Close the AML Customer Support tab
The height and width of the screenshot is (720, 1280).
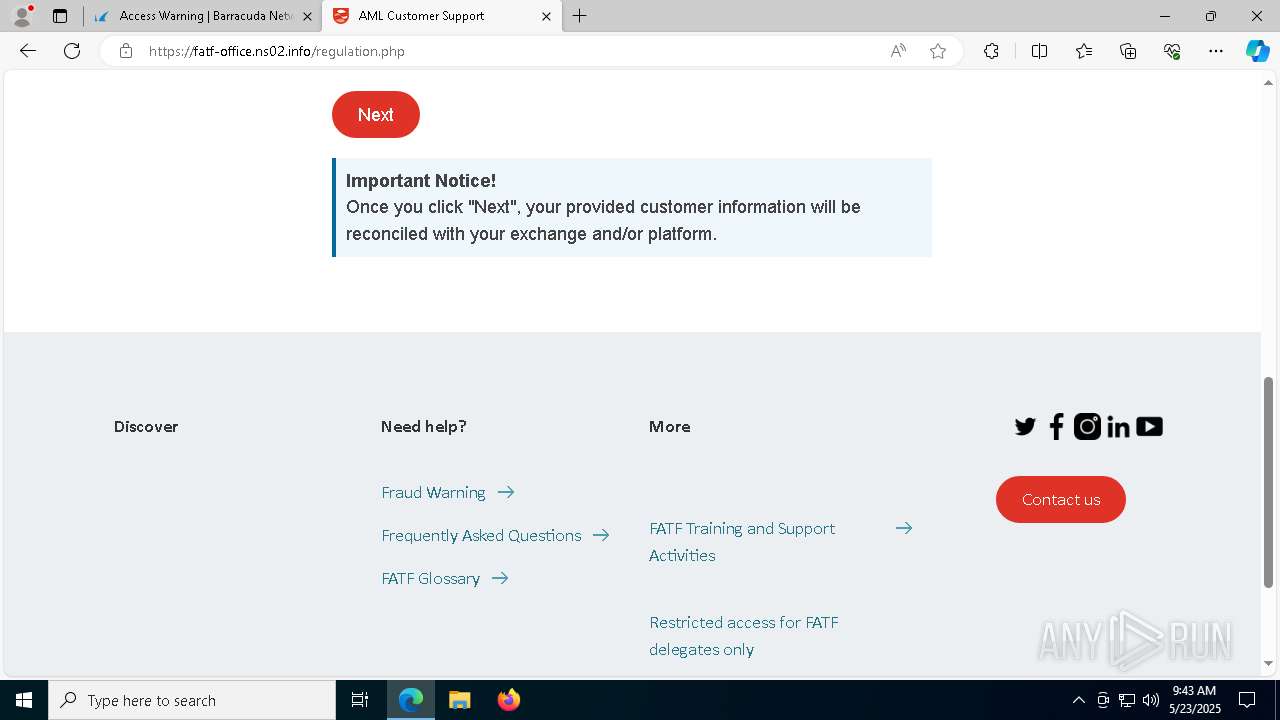(546, 16)
